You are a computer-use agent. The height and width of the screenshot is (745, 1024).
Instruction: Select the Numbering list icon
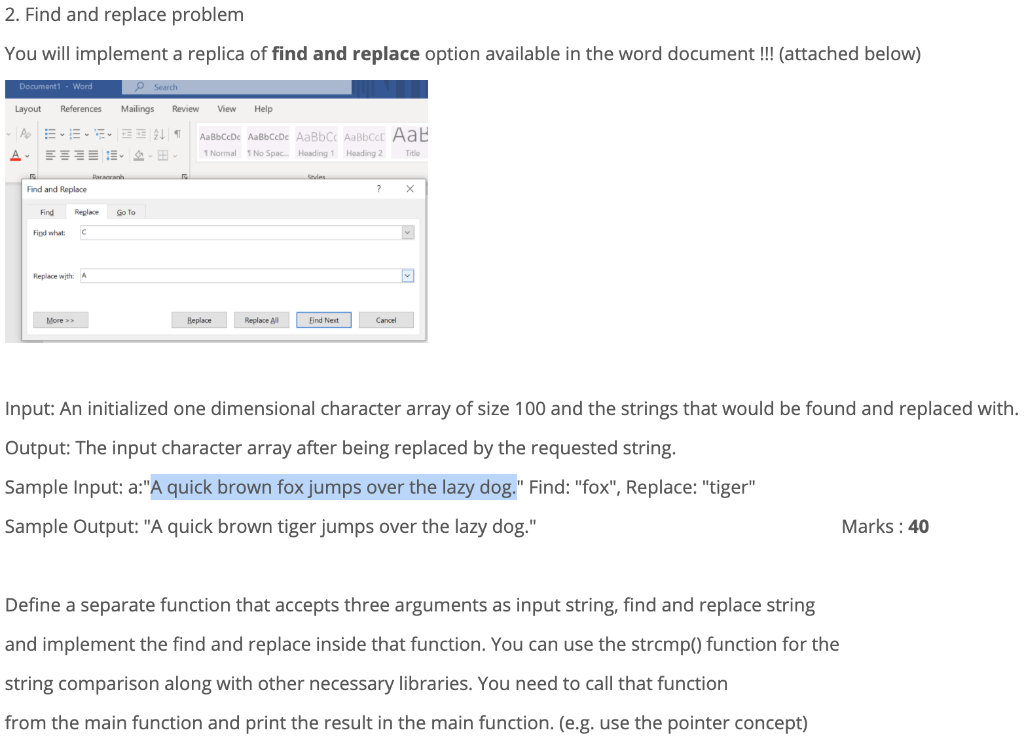point(74,134)
